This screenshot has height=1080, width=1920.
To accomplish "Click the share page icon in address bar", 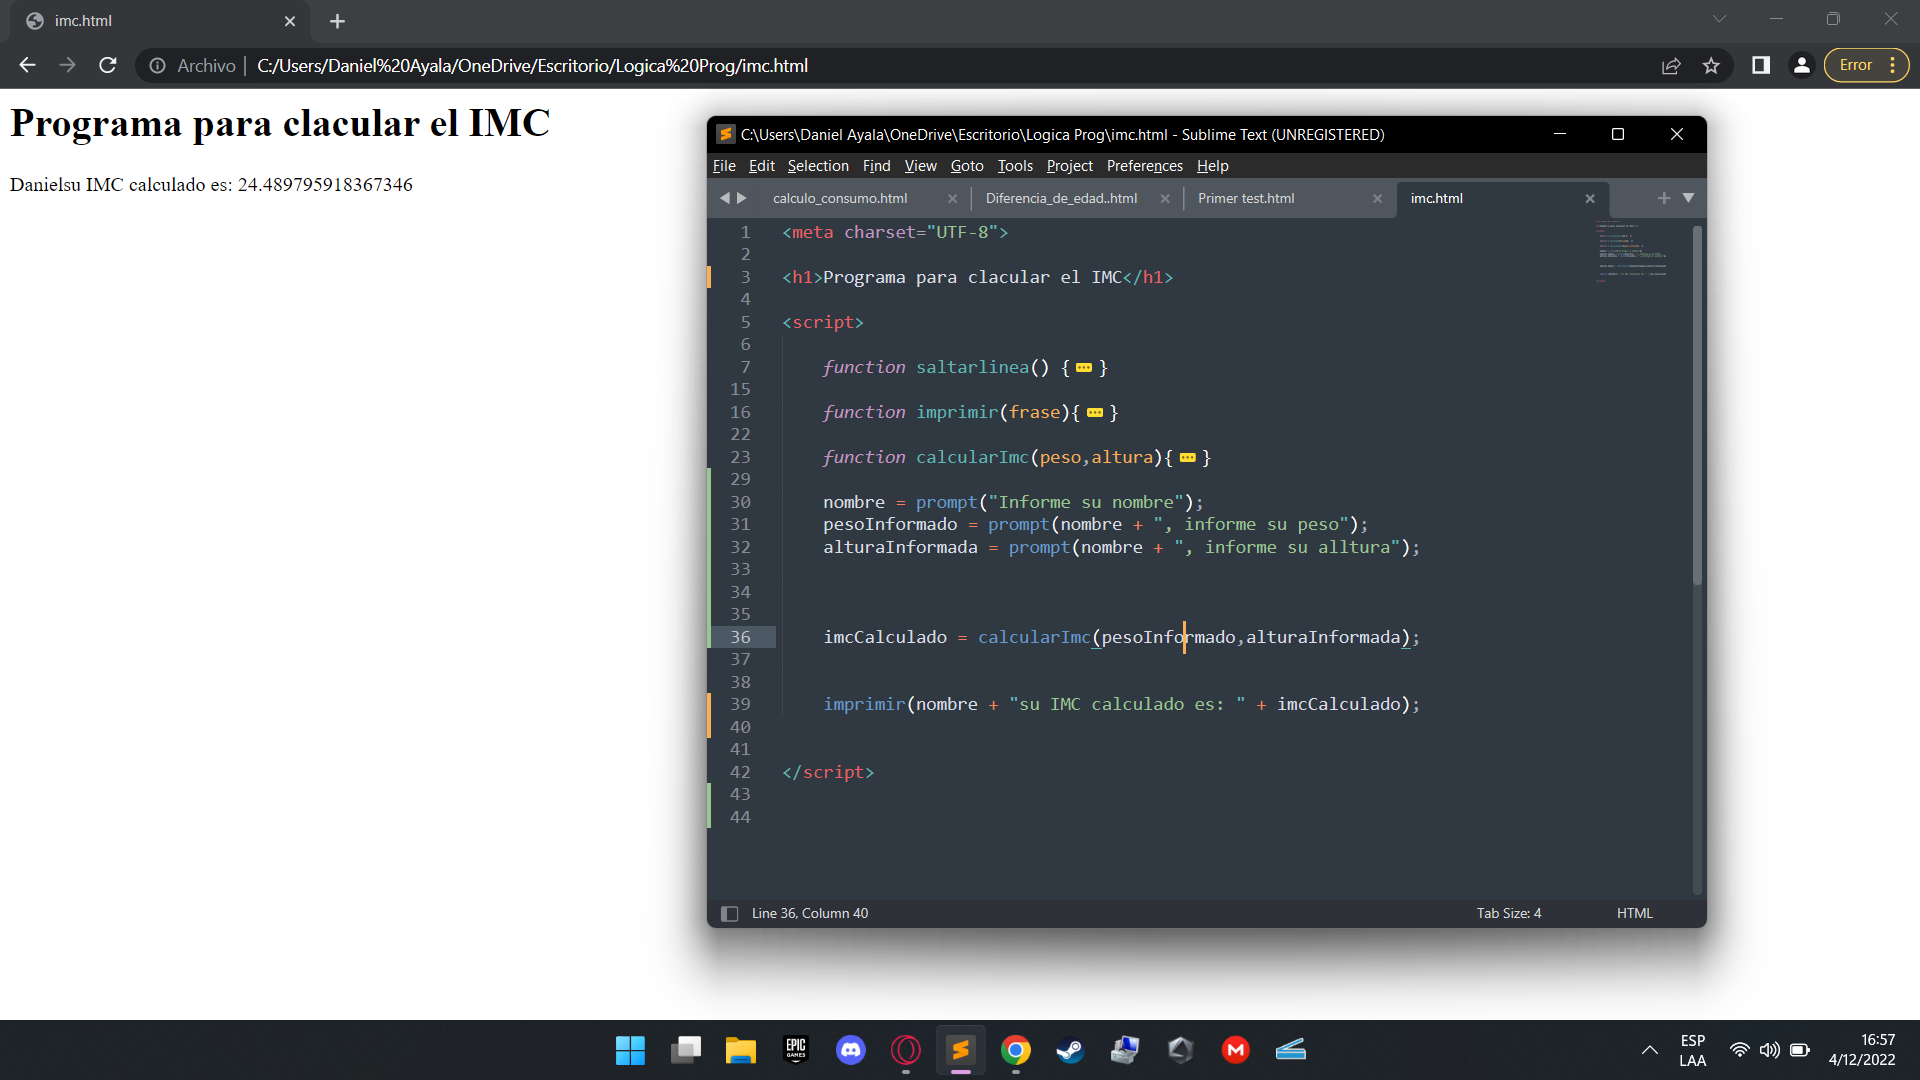I will (1671, 66).
